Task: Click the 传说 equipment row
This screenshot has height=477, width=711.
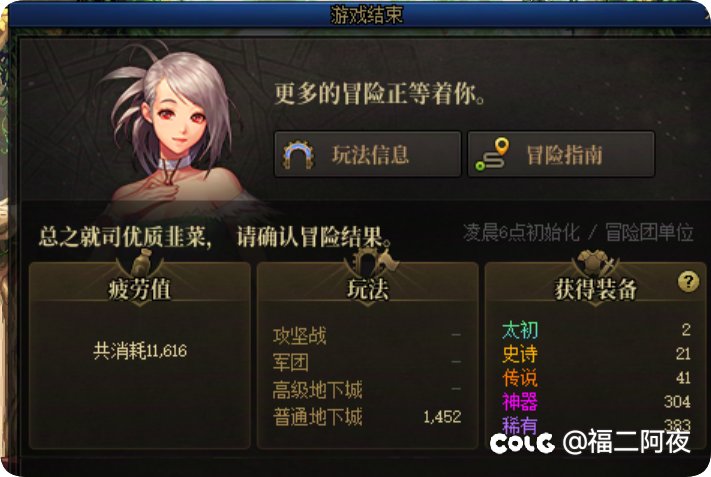Action: coord(596,378)
